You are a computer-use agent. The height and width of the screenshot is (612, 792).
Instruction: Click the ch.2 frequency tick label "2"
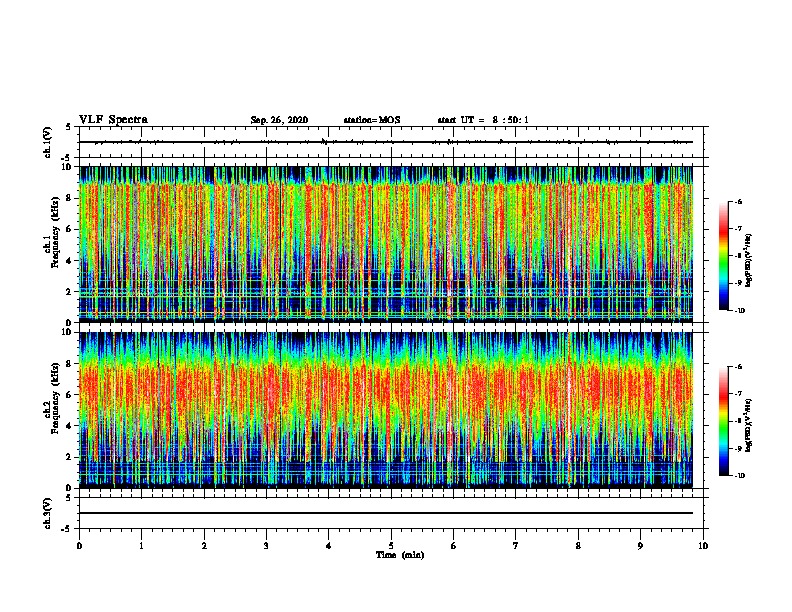69,457
